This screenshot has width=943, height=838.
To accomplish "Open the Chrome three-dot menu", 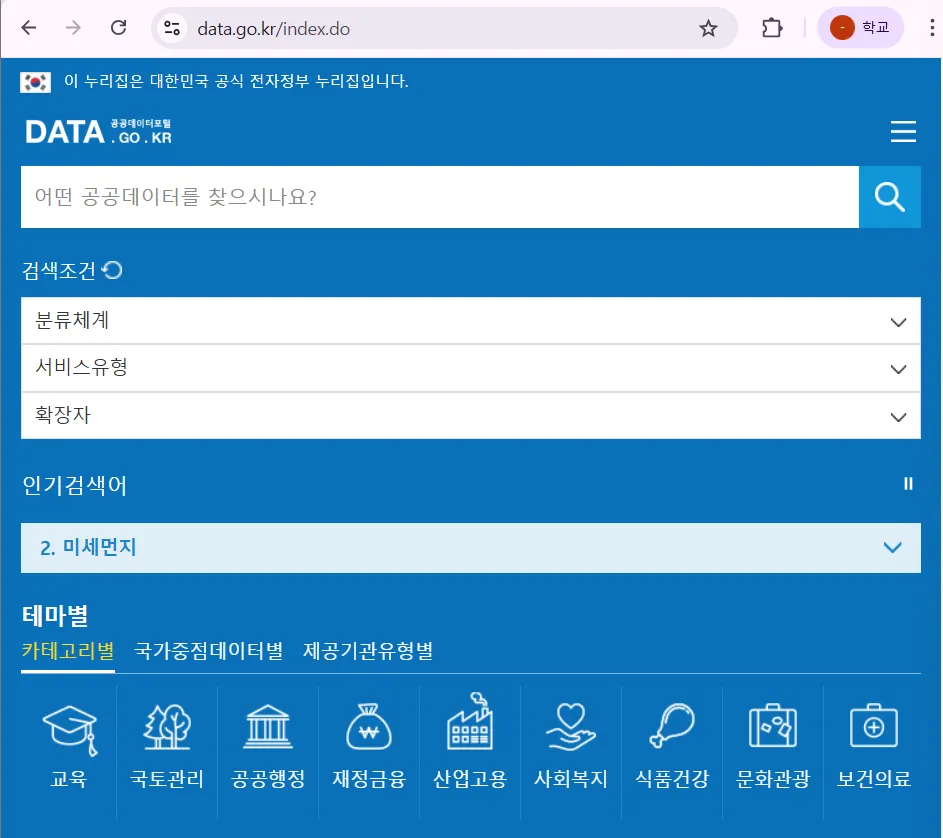I will [932, 28].
